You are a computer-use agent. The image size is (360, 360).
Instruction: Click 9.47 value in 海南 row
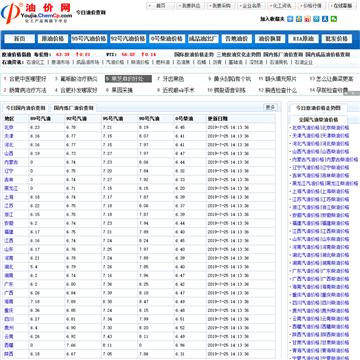[144, 302]
